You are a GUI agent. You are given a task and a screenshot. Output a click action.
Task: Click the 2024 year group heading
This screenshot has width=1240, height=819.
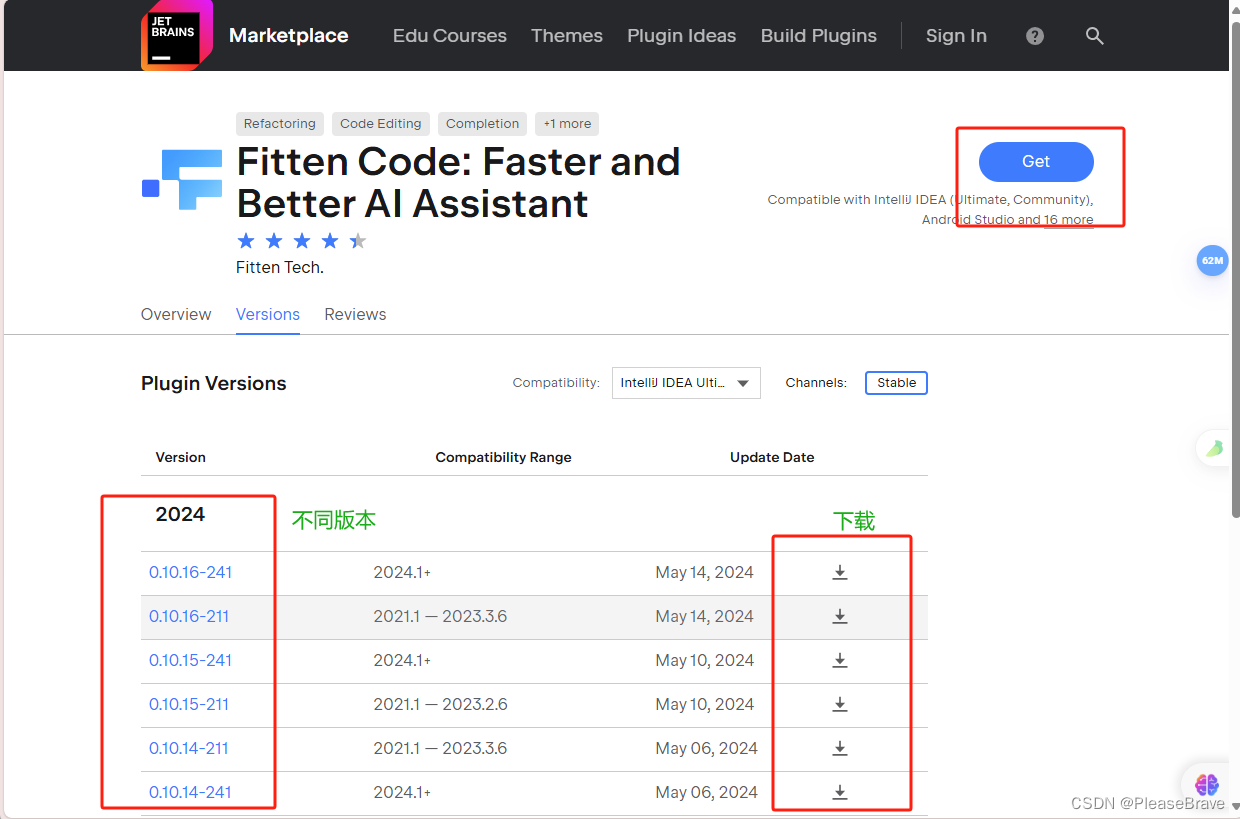tap(180, 514)
